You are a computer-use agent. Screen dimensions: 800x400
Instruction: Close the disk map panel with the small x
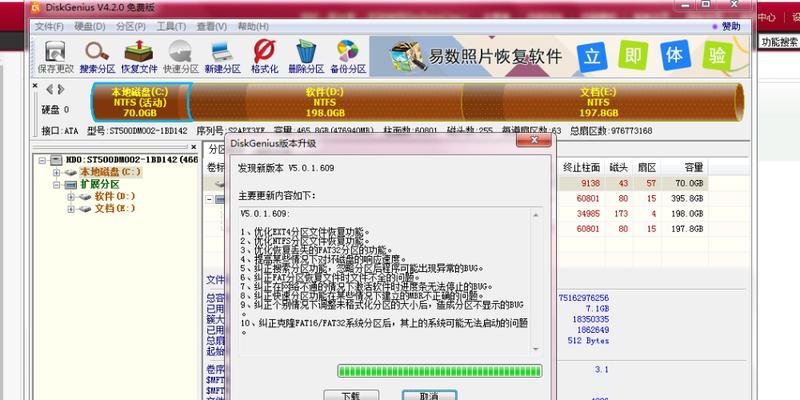point(35,86)
